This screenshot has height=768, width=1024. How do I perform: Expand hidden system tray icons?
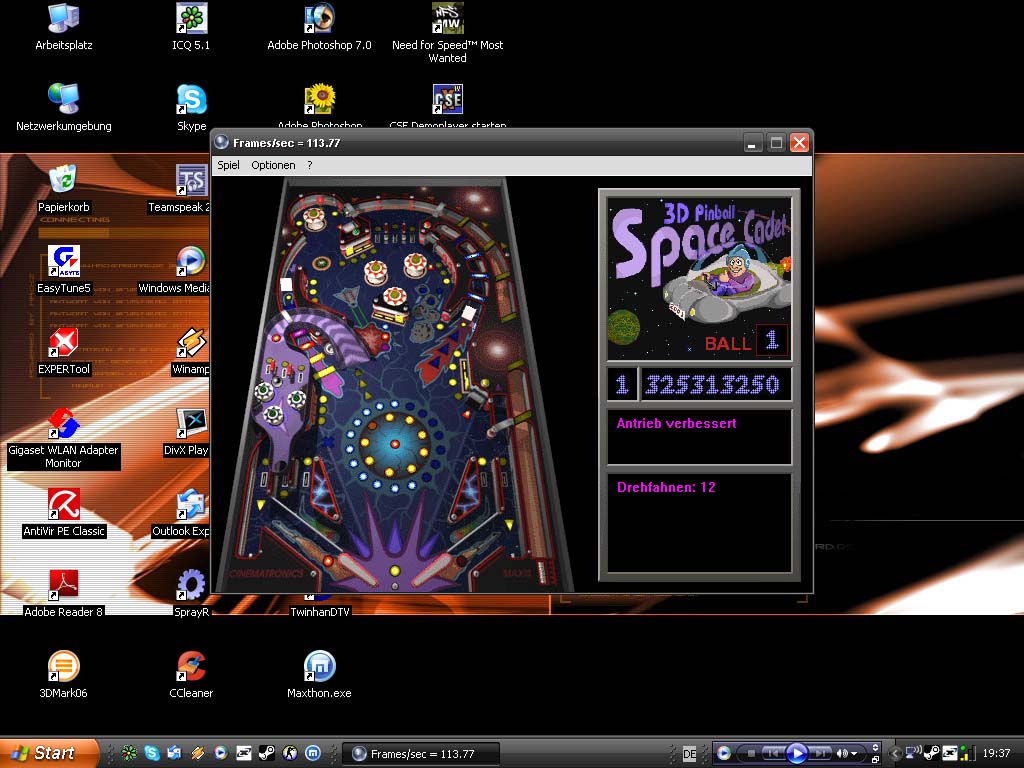coord(894,754)
